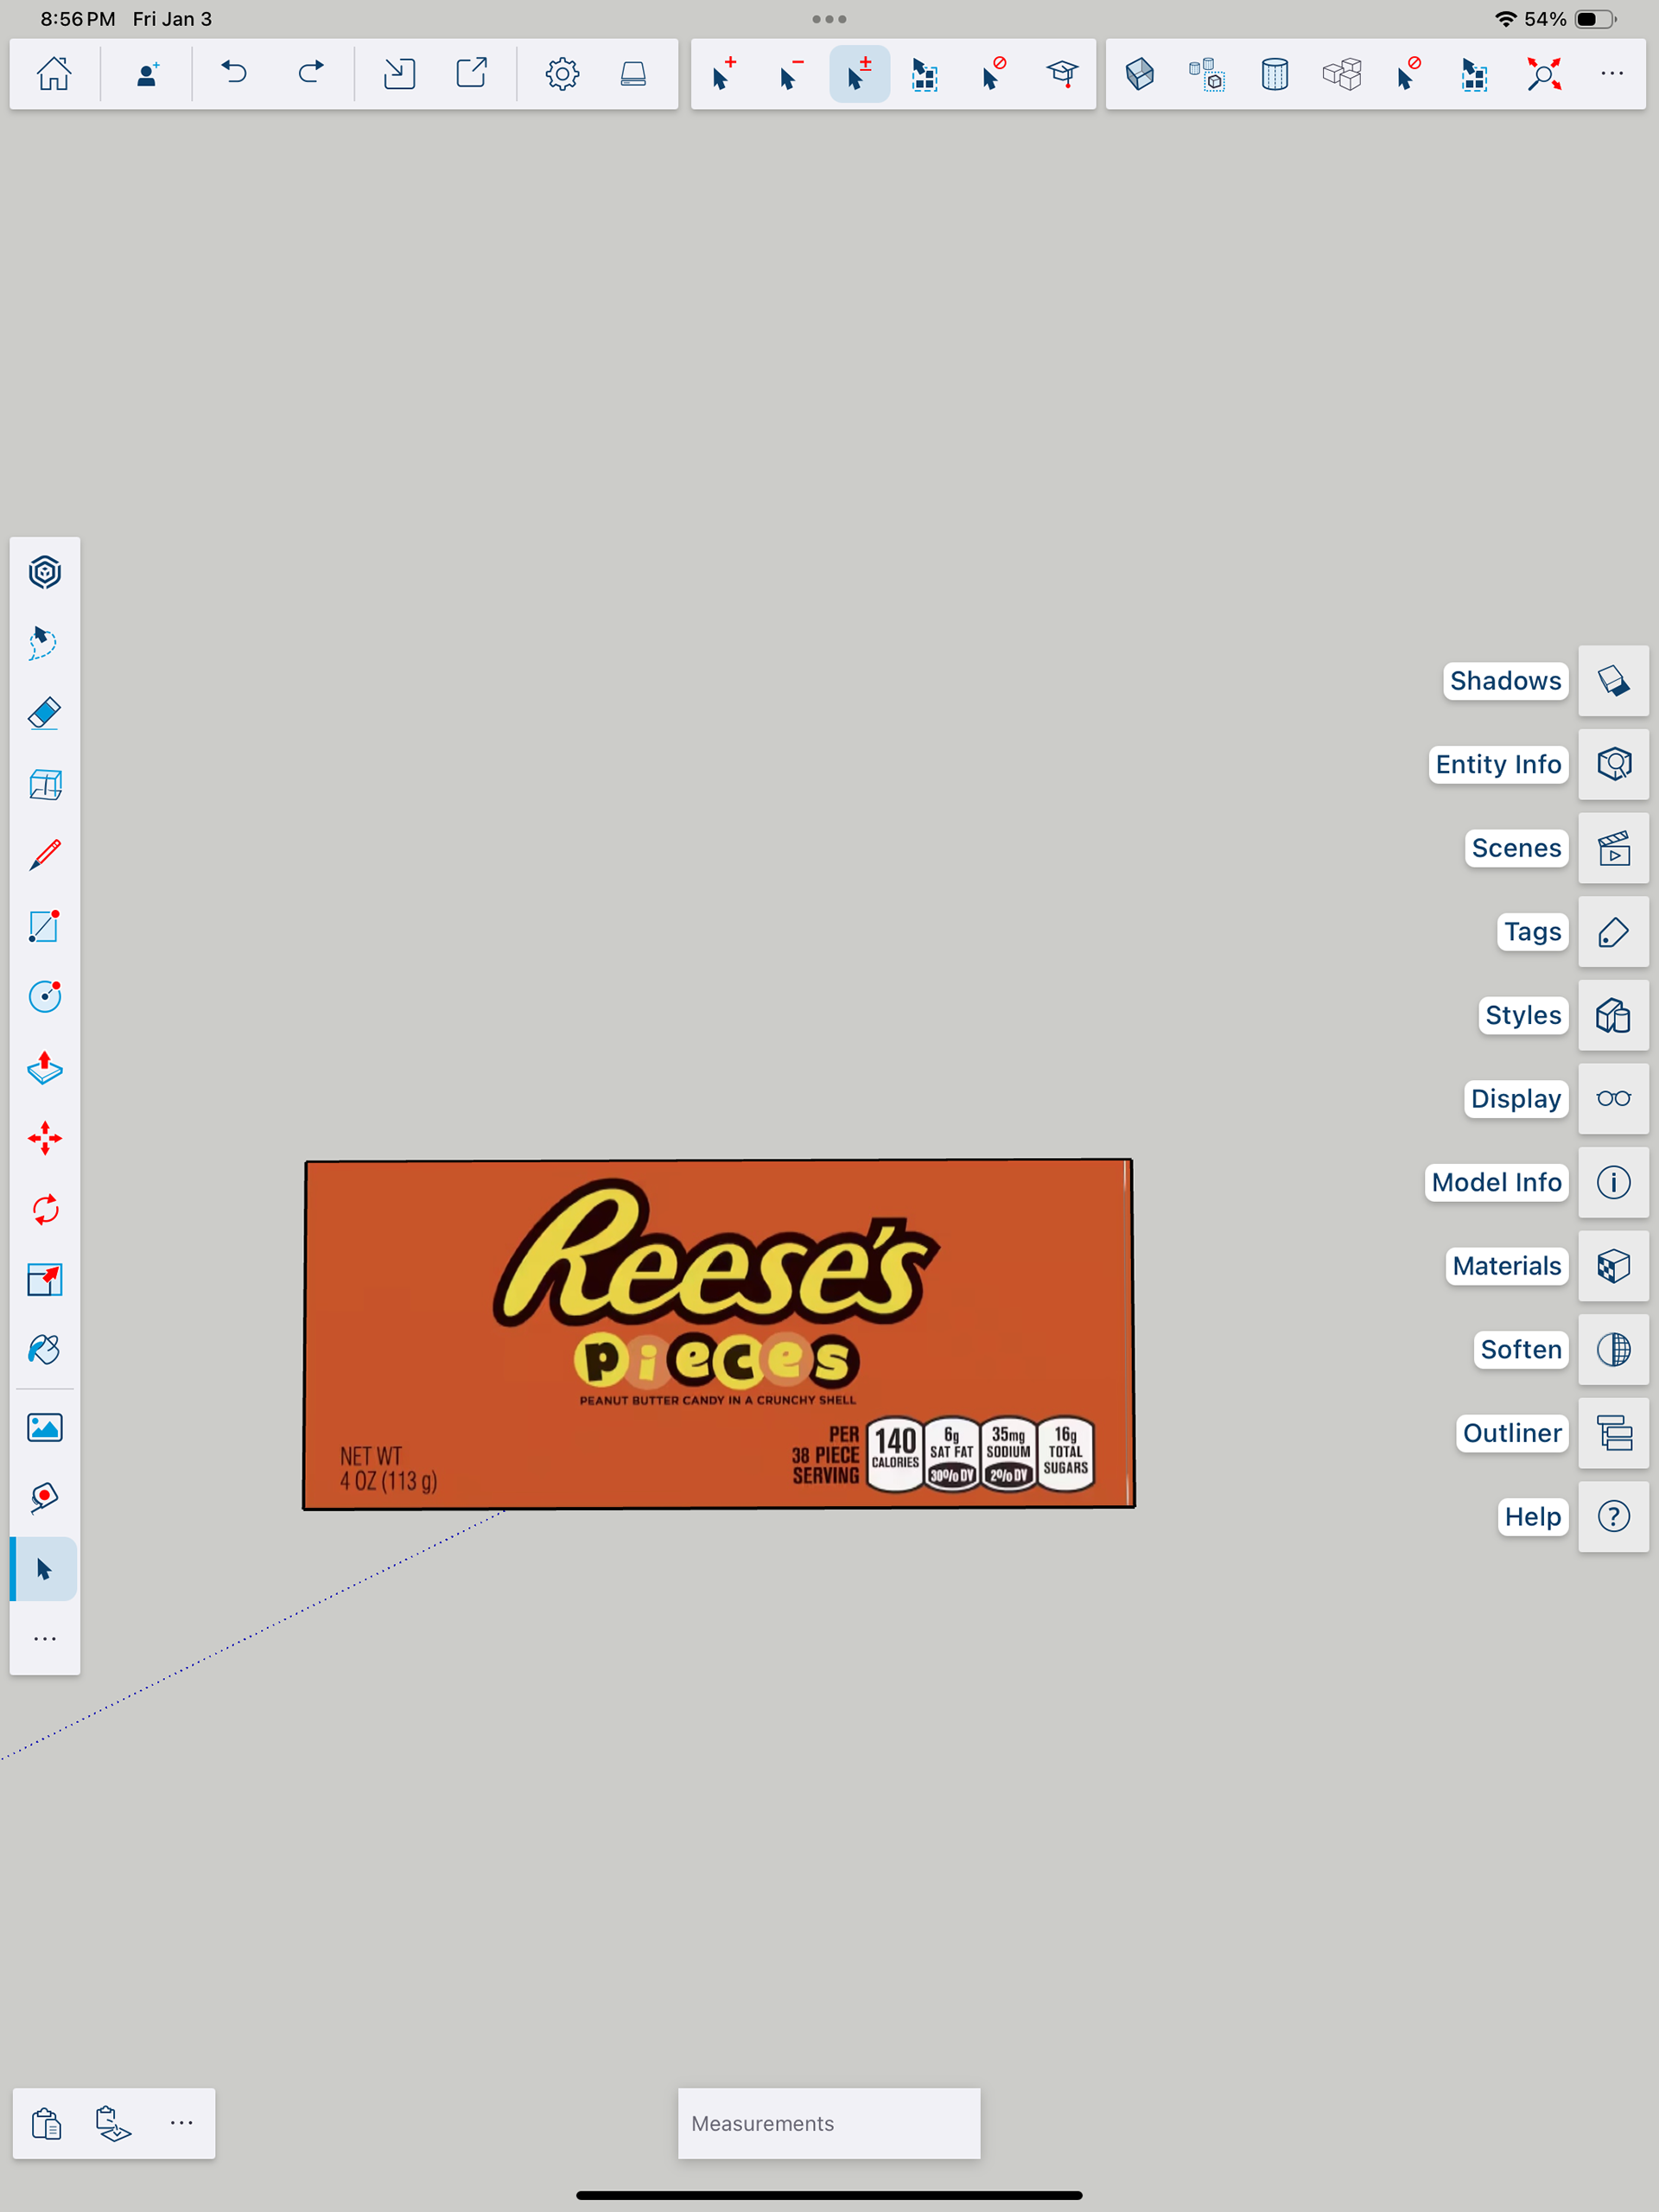Select the Push/Pull tool
Screen dimensions: 1659x2212
(45, 1068)
